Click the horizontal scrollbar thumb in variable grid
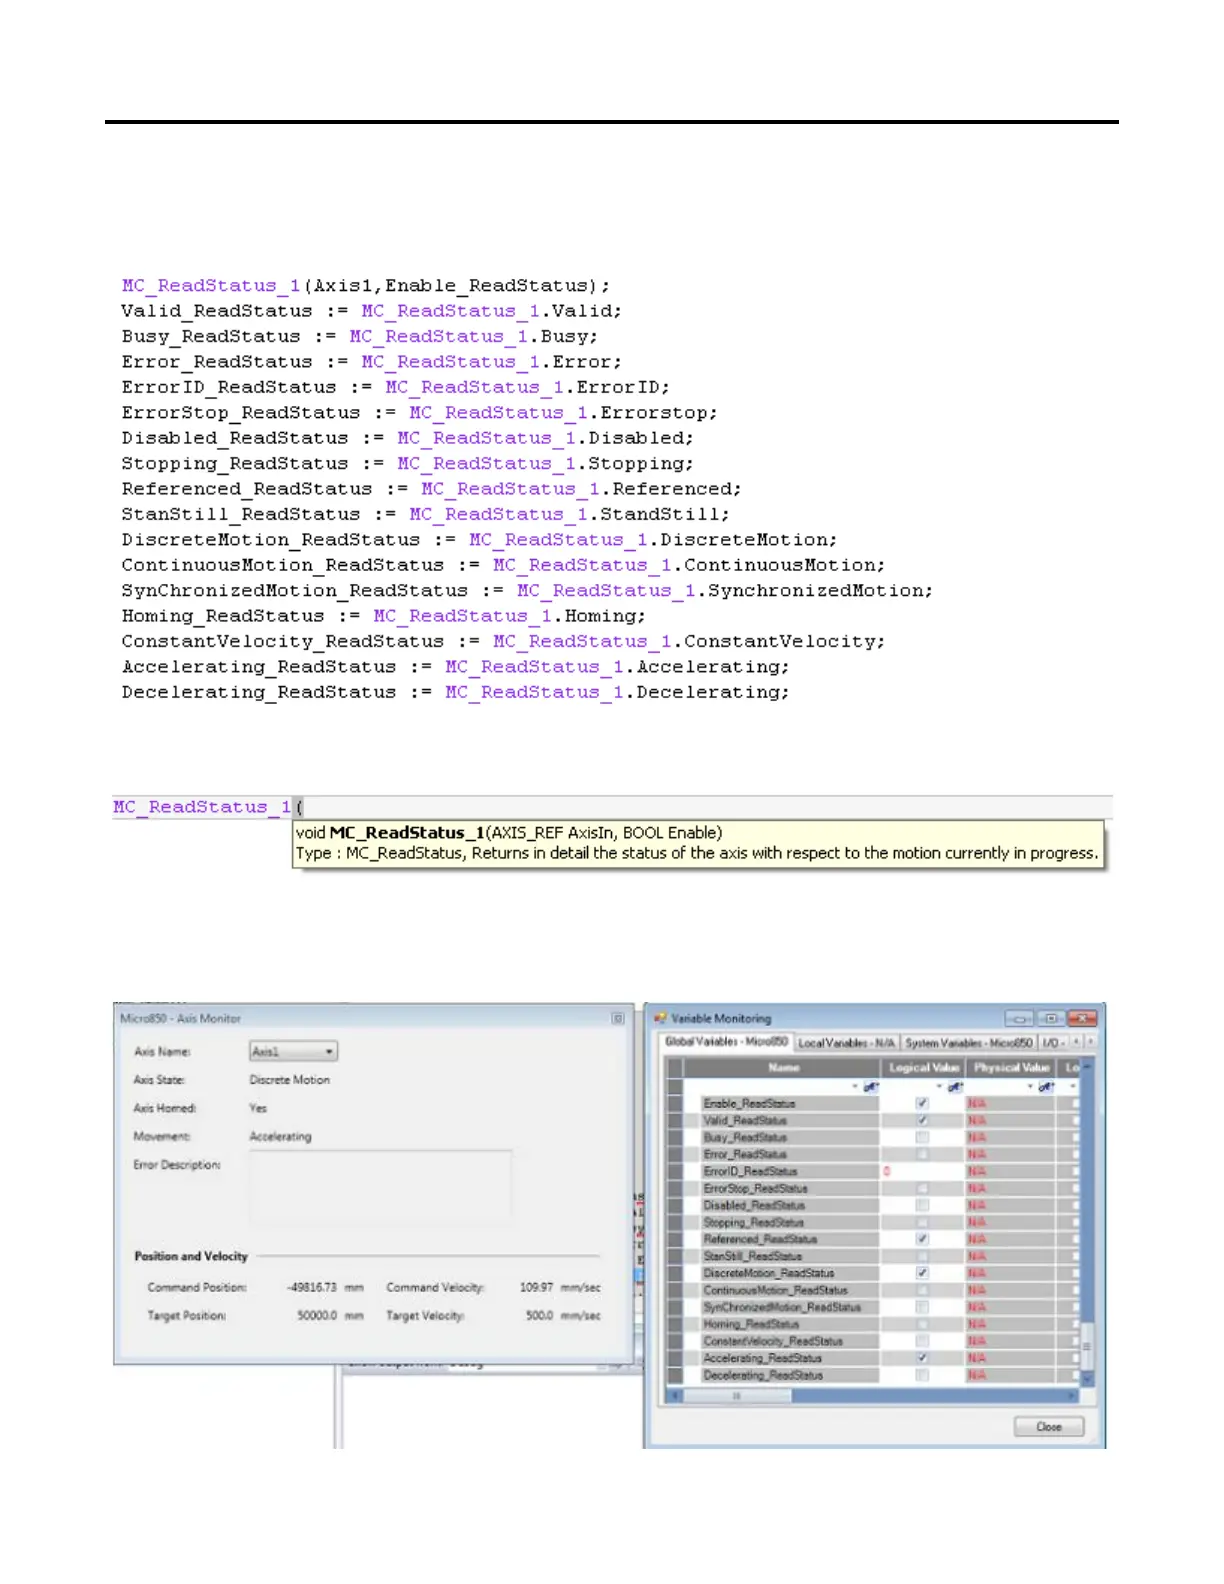The width and height of the screenshot is (1224, 1584). click(x=737, y=1396)
